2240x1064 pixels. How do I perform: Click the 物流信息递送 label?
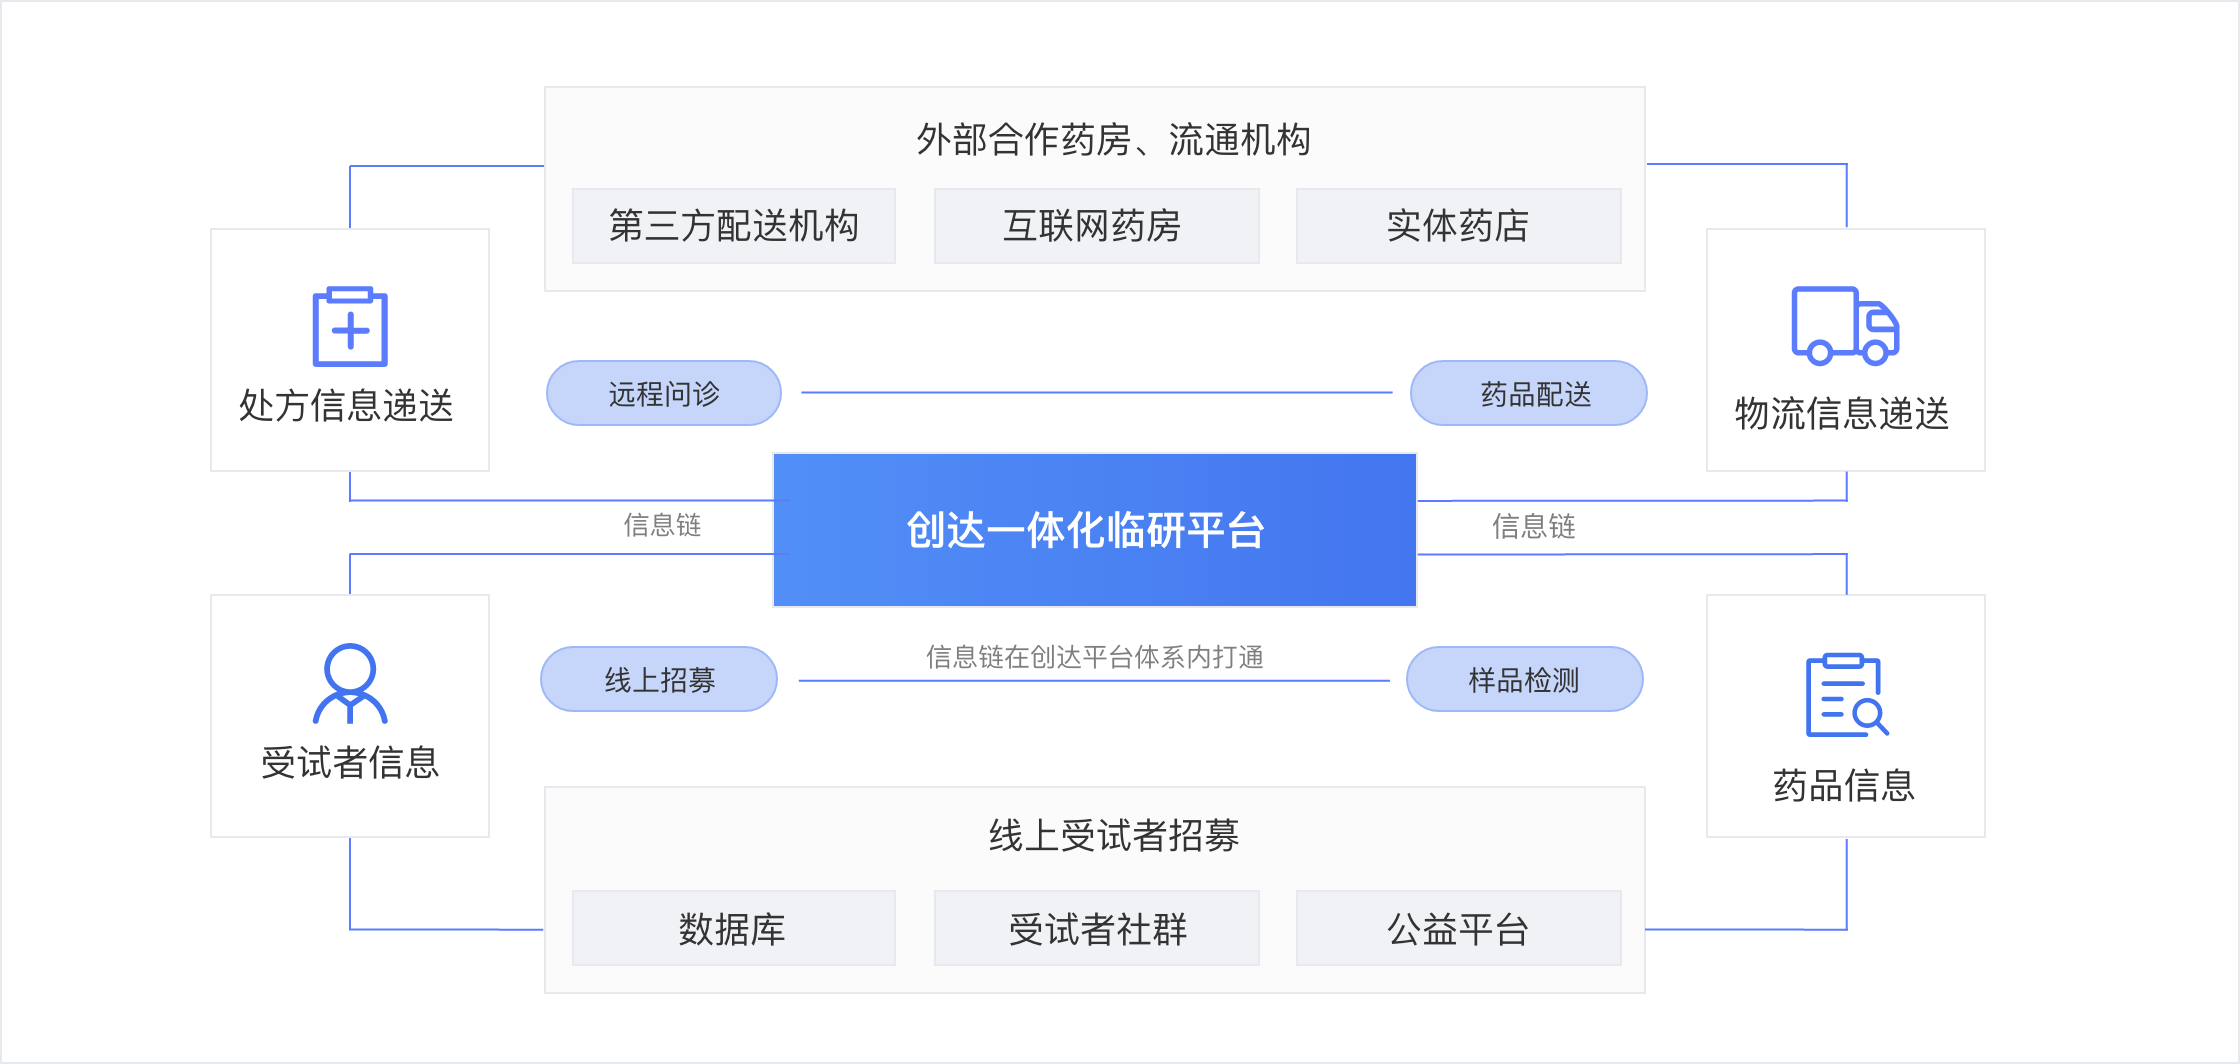tap(1842, 413)
